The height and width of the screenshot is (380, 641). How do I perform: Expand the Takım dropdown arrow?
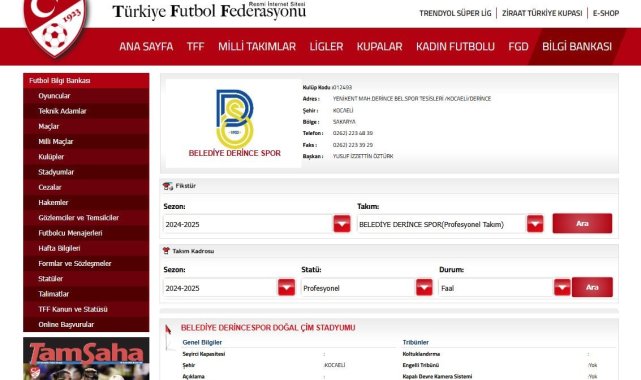[535, 224]
